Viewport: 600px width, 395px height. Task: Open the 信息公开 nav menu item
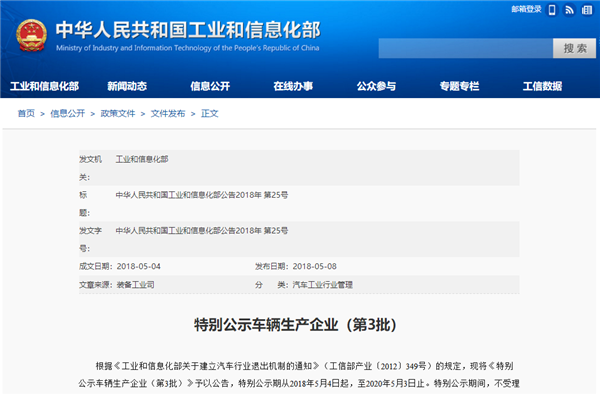210,86
